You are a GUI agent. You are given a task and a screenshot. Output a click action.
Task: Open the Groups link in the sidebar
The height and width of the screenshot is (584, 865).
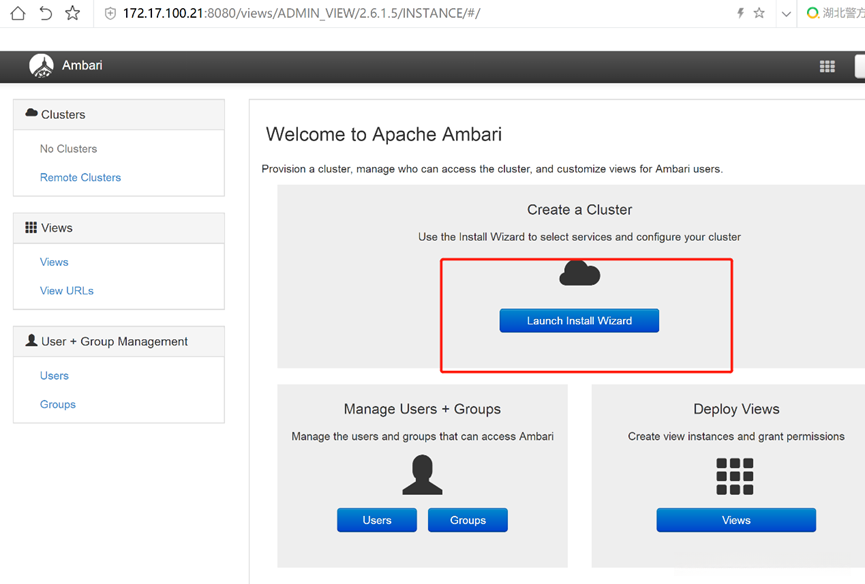tap(58, 405)
